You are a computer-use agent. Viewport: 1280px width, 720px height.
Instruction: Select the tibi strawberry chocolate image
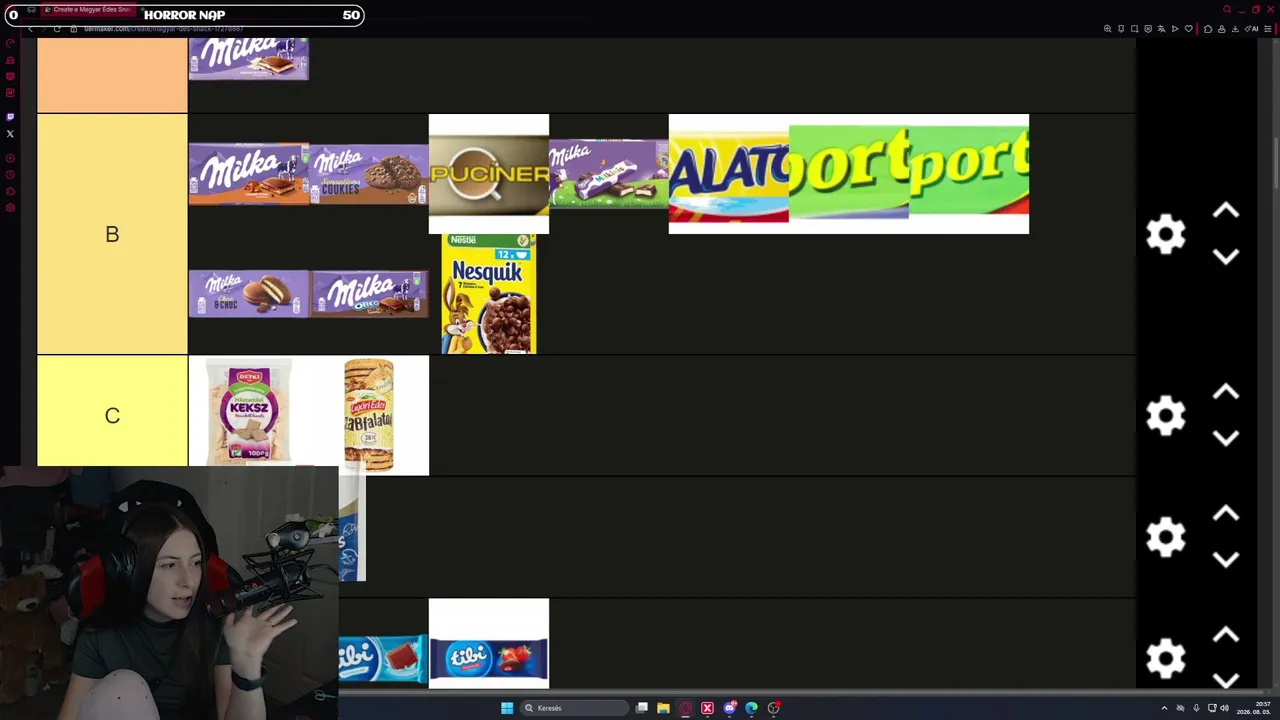pos(489,644)
